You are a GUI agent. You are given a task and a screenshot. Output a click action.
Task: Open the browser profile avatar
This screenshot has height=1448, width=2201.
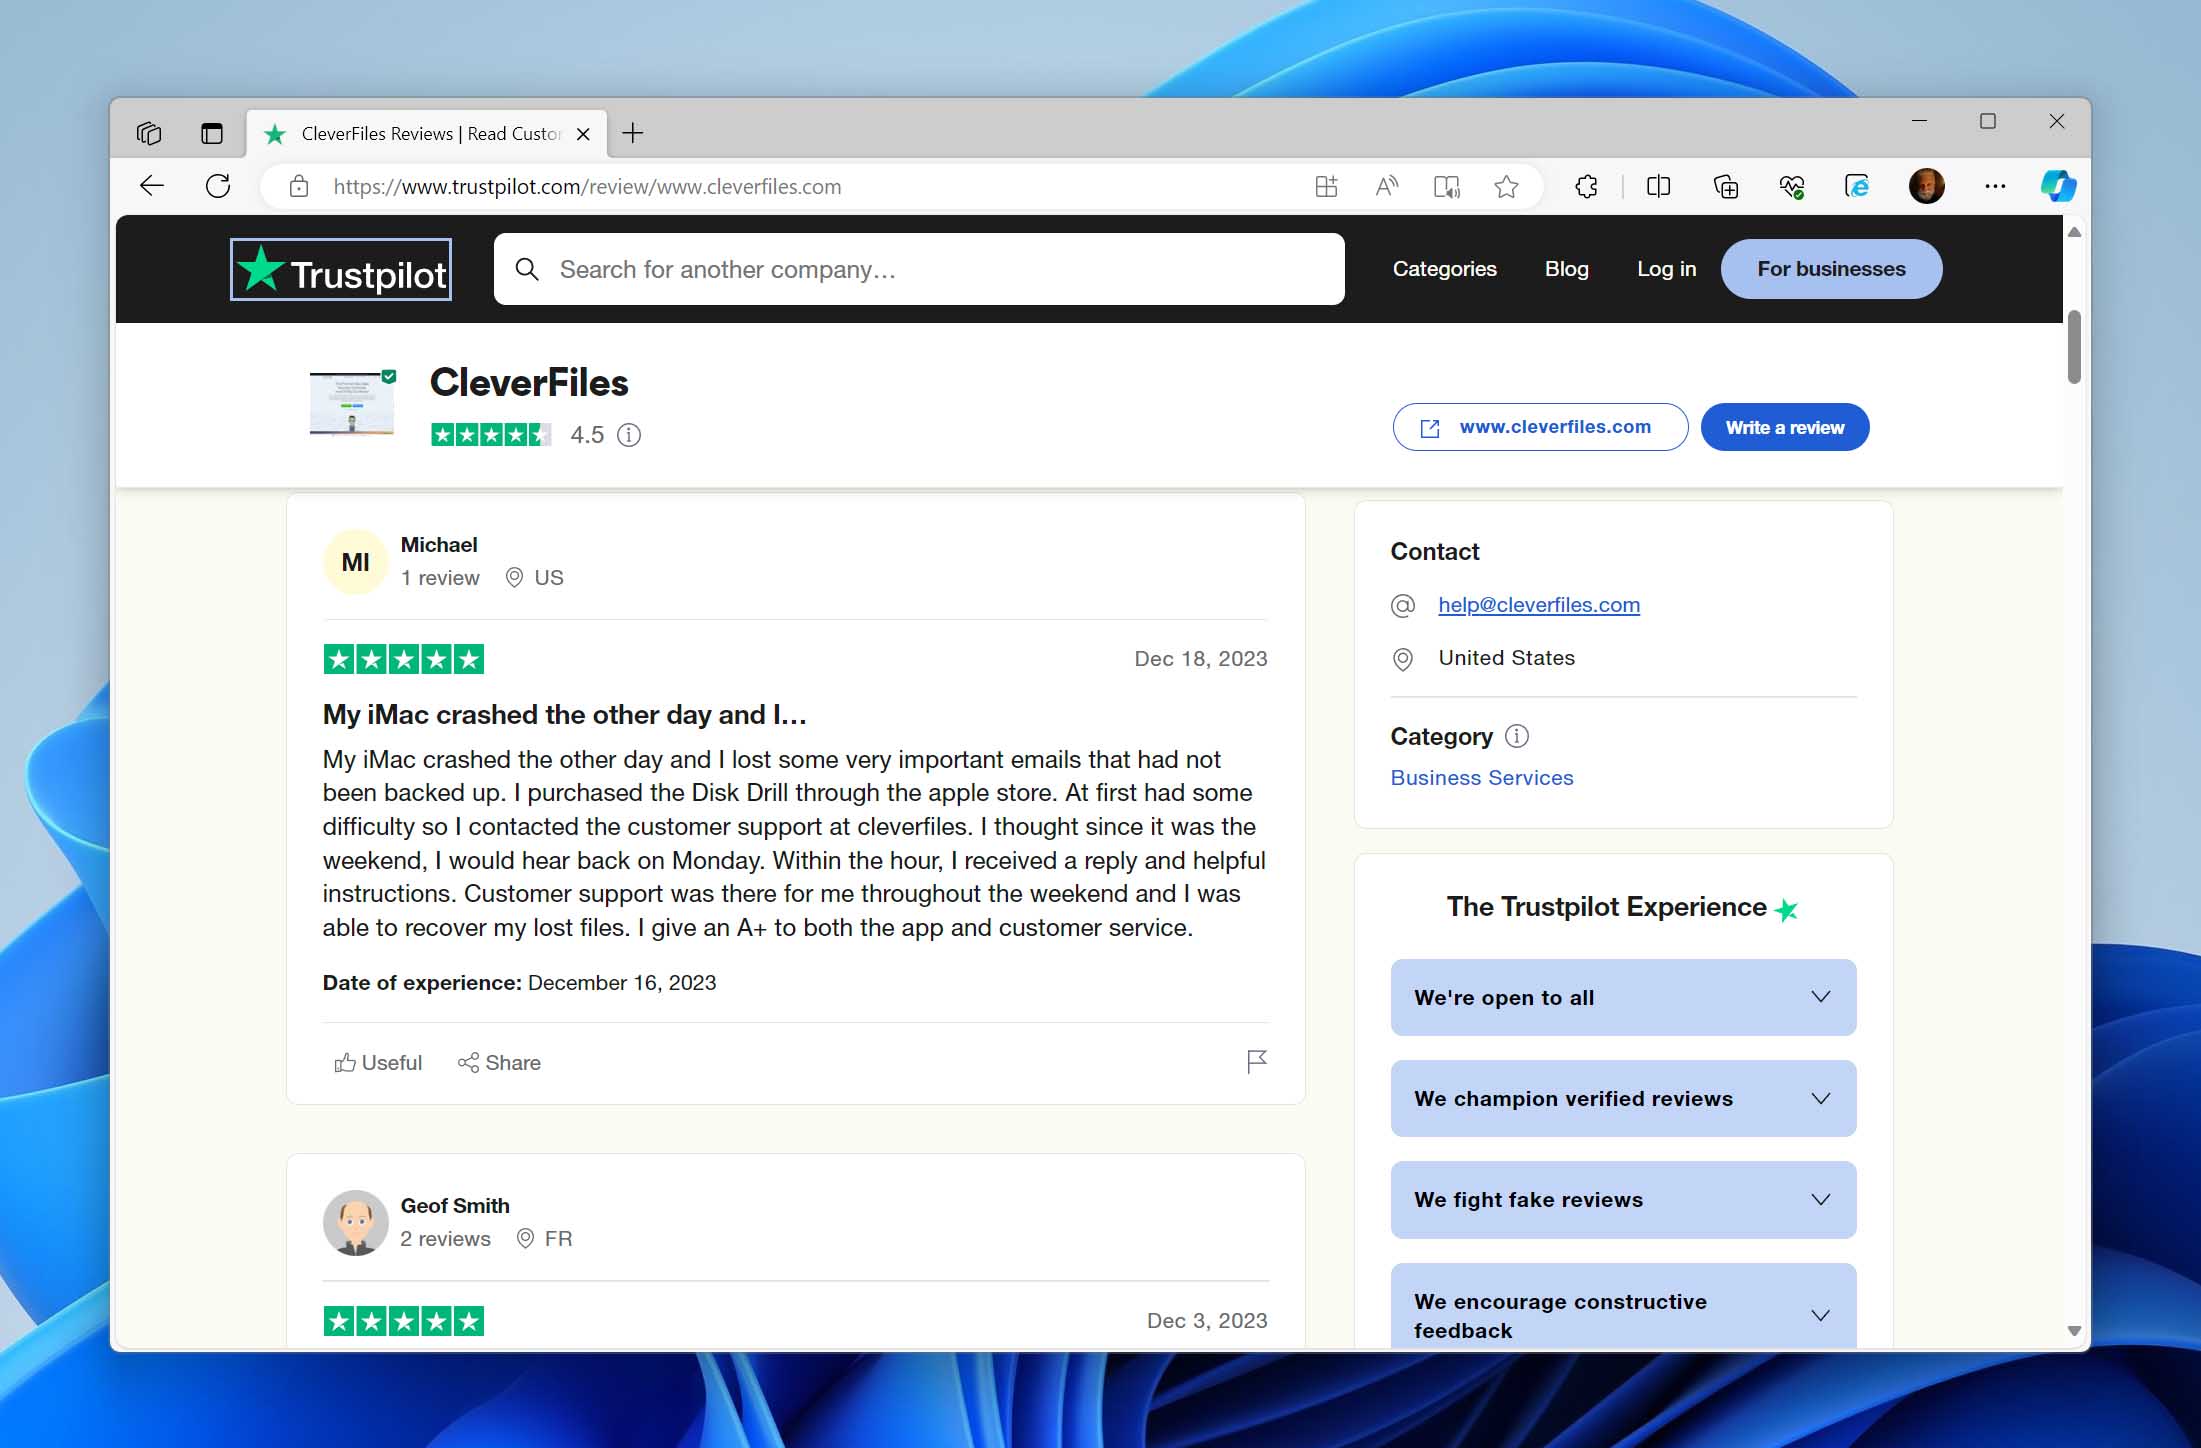pos(1926,186)
